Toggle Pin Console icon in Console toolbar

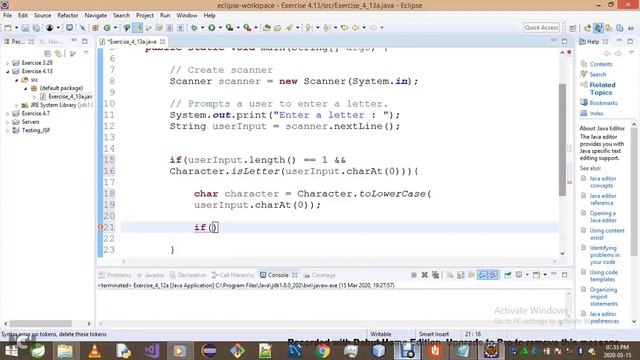pos(507,275)
